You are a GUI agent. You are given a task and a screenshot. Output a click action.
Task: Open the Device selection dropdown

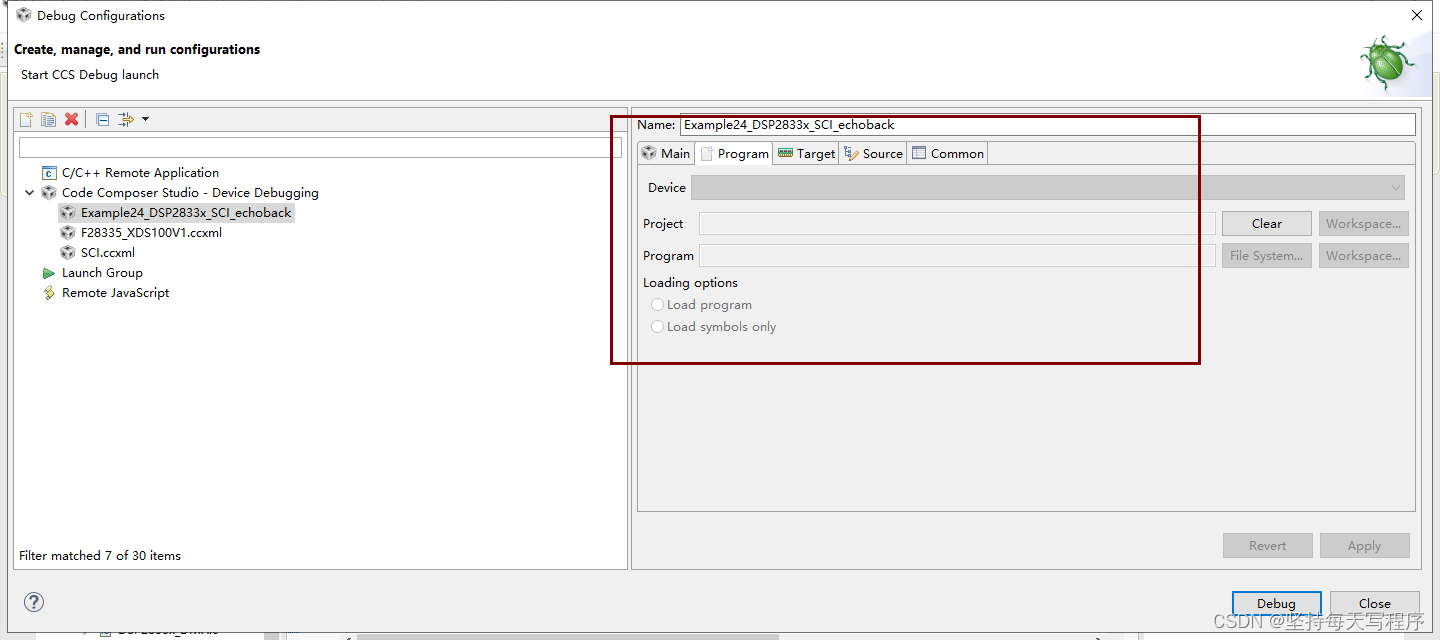pos(1397,187)
